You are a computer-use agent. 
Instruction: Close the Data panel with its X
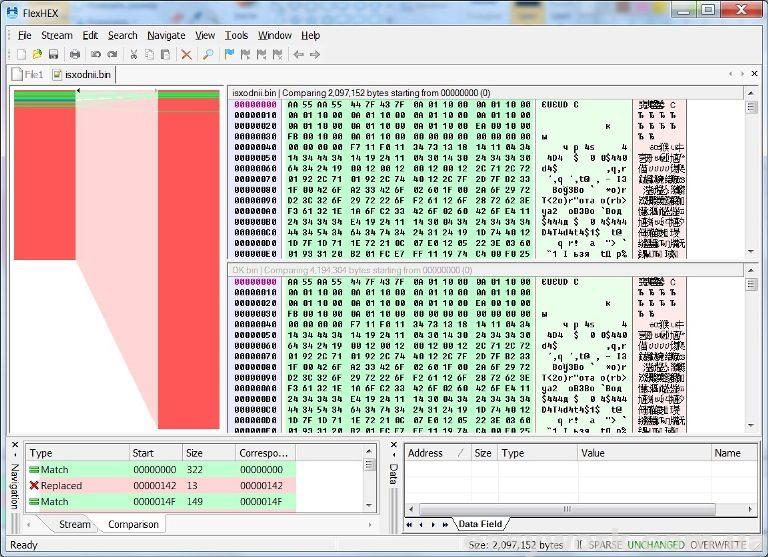click(393, 445)
